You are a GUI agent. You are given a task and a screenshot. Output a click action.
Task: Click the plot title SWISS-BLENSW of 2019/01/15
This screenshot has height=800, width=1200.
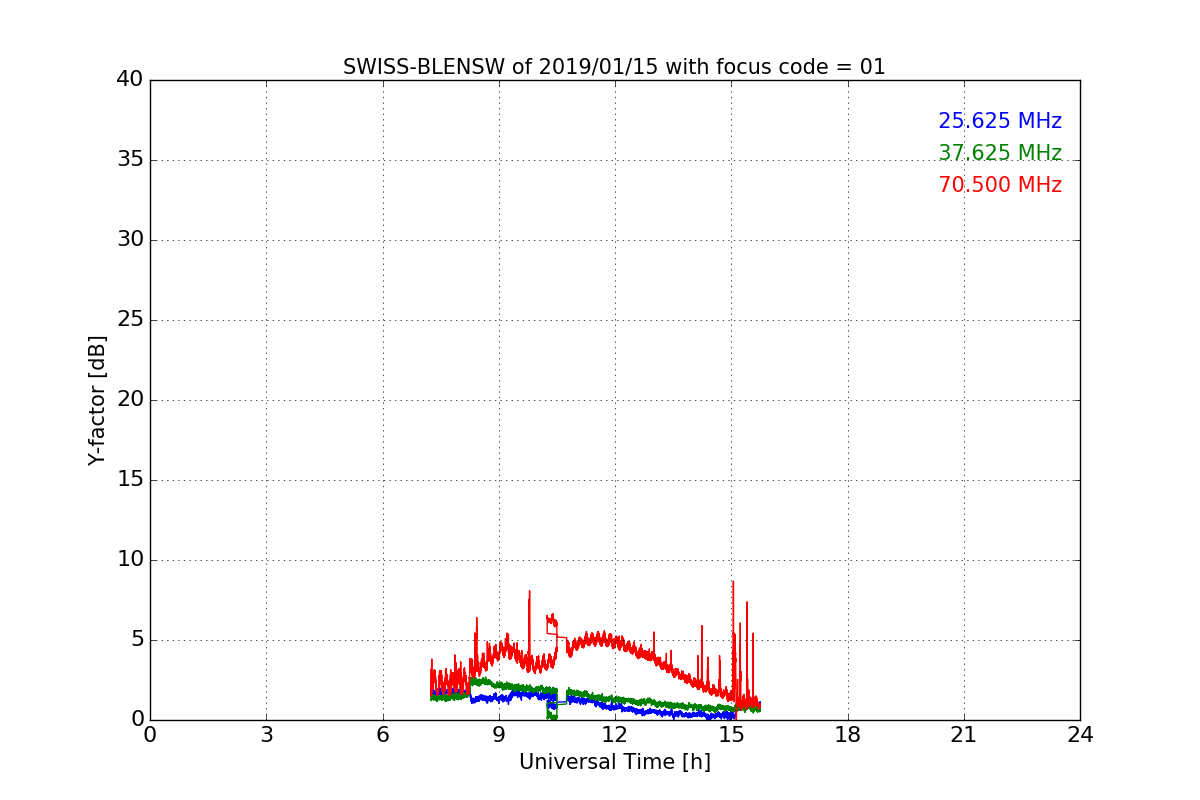pos(614,67)
